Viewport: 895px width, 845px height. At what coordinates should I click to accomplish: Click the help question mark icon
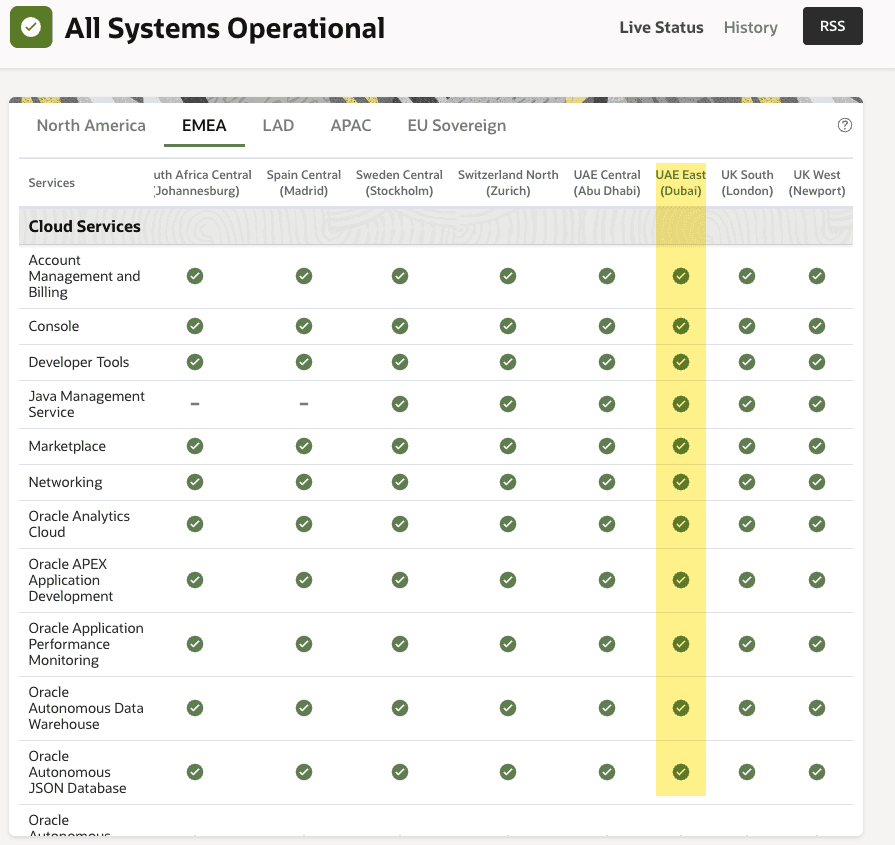pyautogui.click(x=845, y=125)
